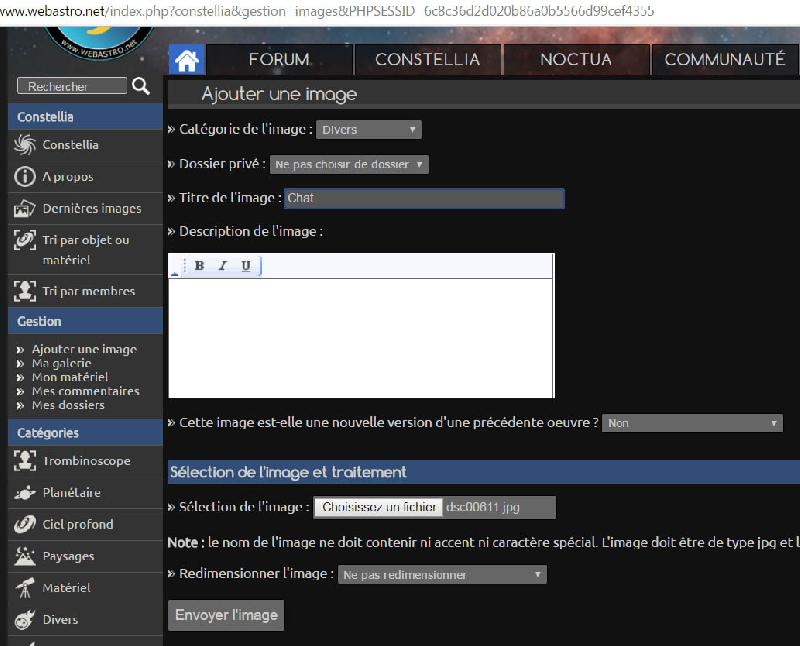Click the Planétaire planet icon

[x=24, y=492]
